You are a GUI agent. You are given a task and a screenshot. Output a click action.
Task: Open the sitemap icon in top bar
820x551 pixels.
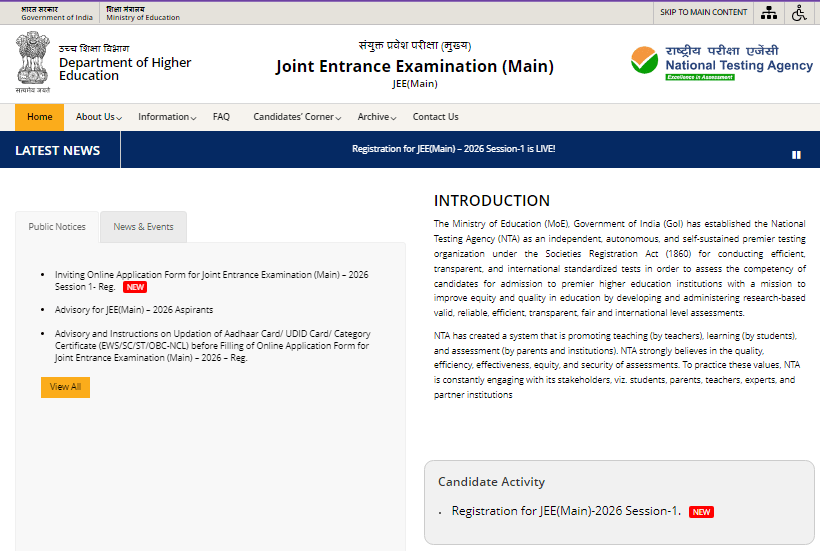(769, 13)
